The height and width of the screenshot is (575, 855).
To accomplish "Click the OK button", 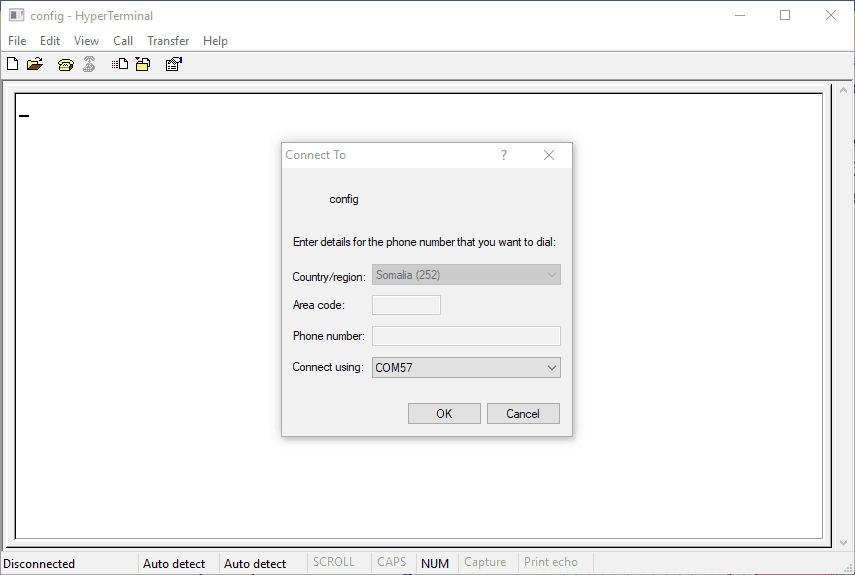I will click(444, 414).
